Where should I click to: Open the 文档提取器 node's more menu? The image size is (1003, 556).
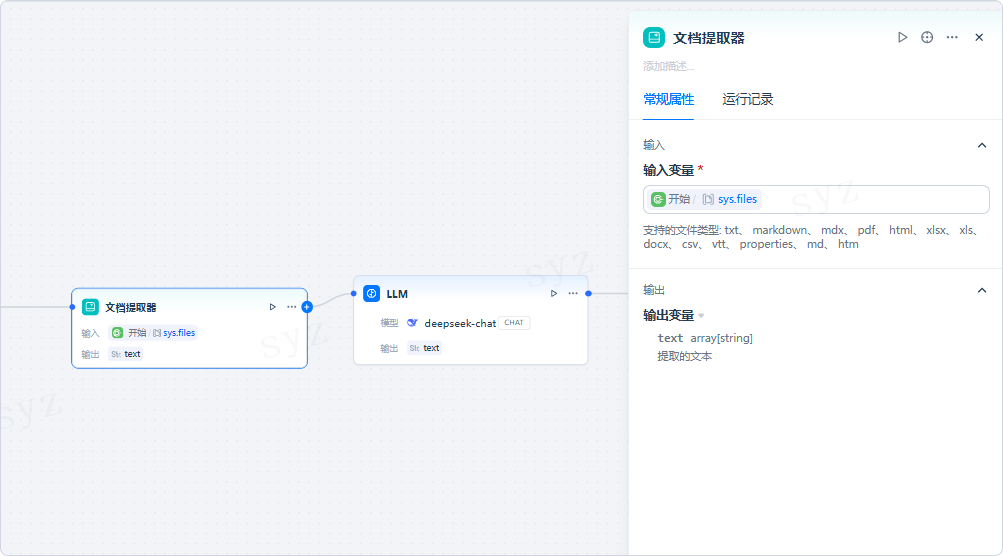pos(291,307)
